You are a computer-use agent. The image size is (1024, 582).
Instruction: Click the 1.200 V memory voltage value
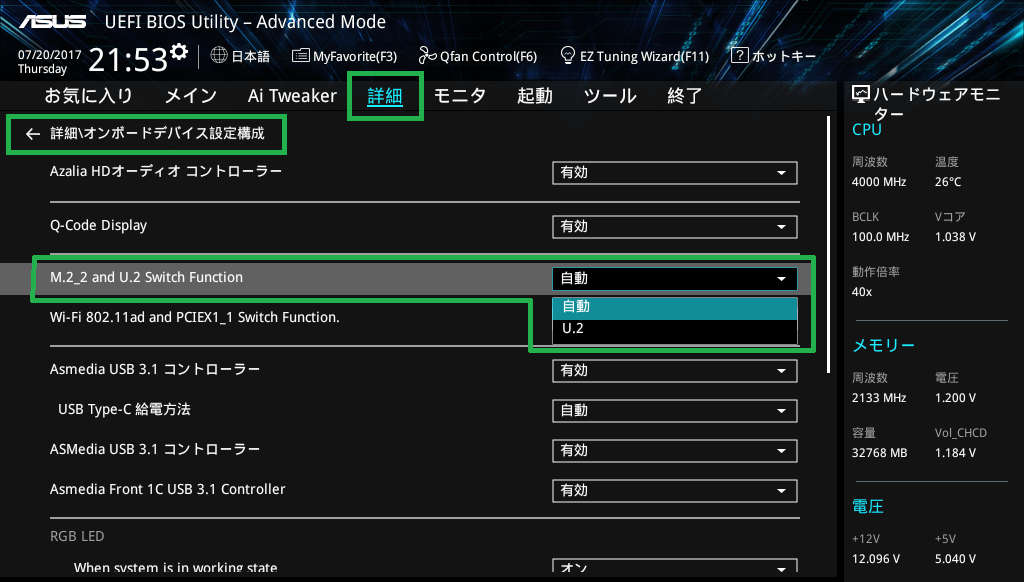pos(955,398)
